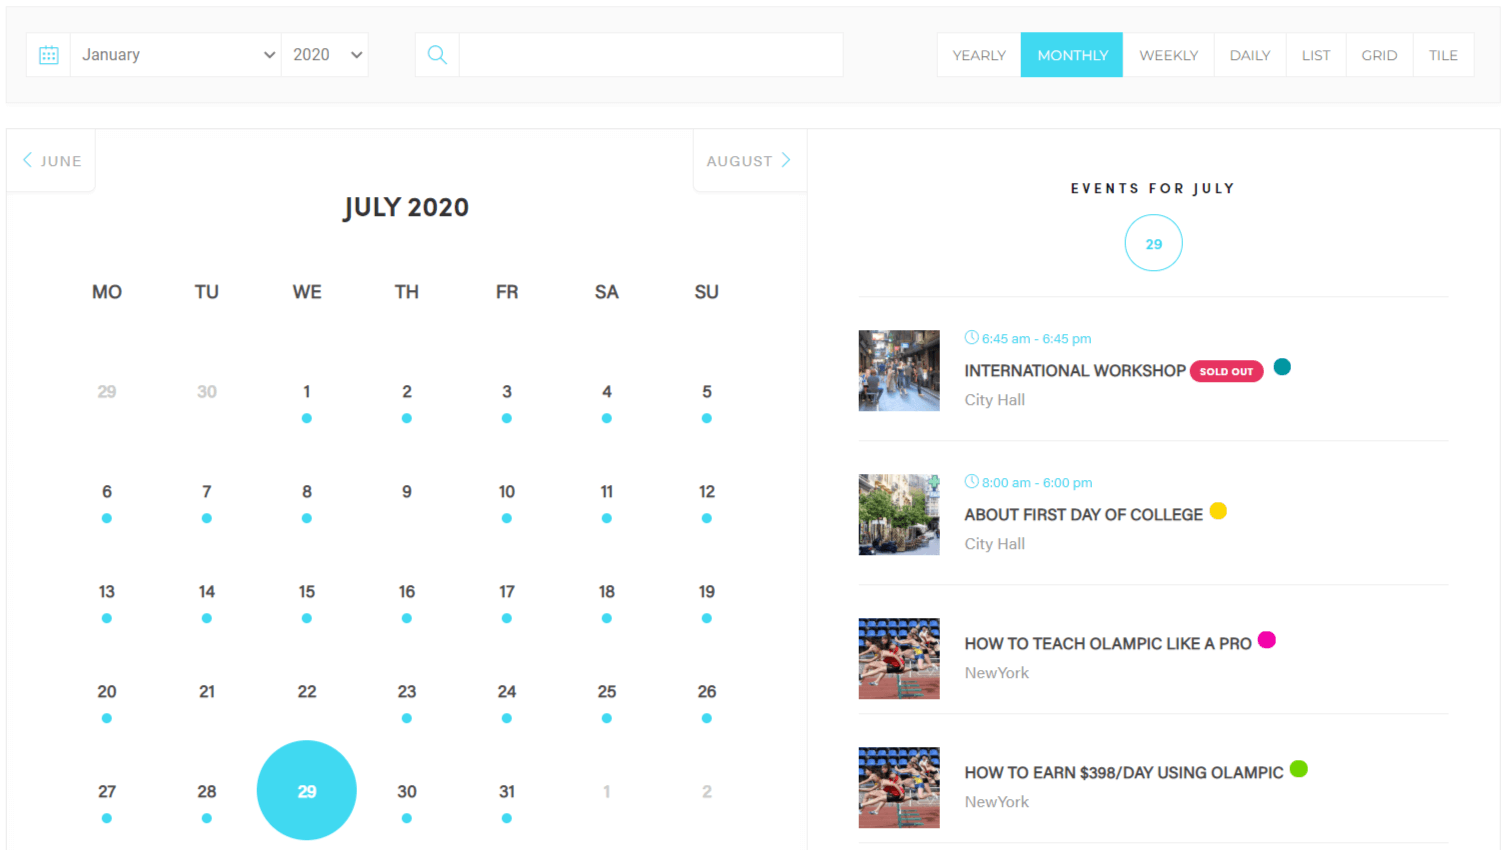Click the green dot on Earn $398/Day event
Image resolution: width=1507 pixels, height=850 pixels.
pos(1299,769)
